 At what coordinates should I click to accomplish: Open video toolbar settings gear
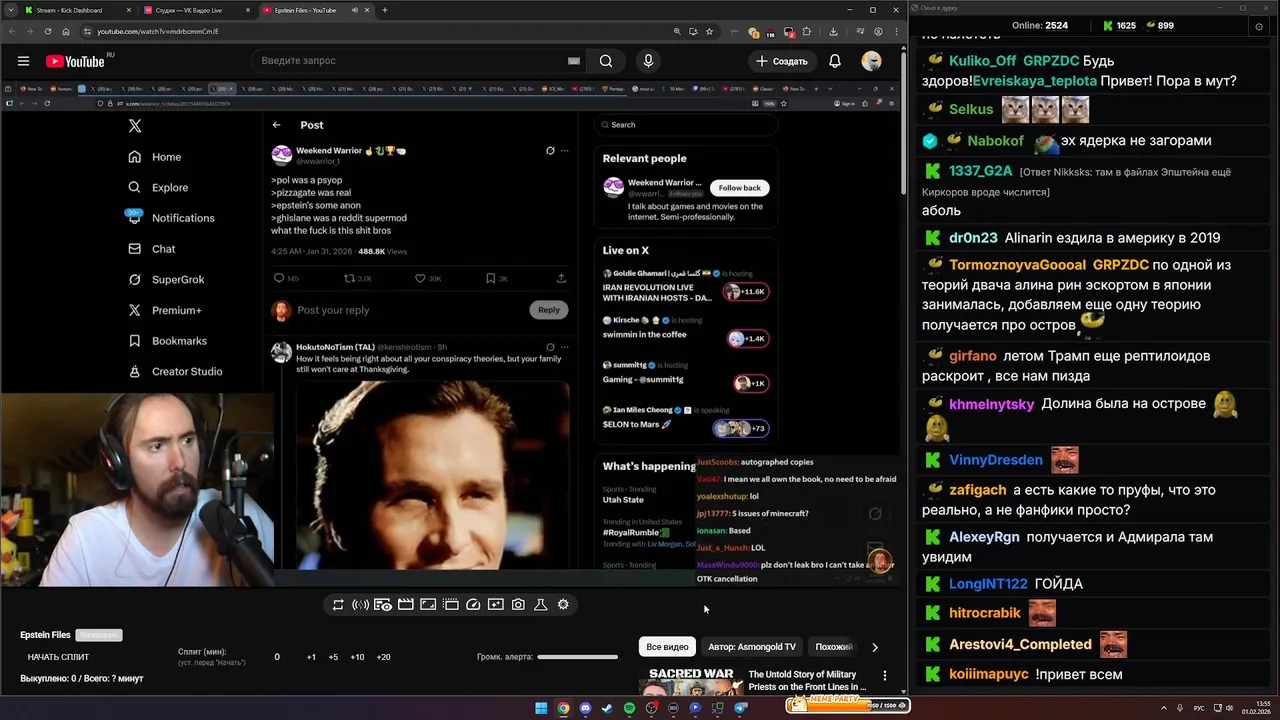pos(563,605)
